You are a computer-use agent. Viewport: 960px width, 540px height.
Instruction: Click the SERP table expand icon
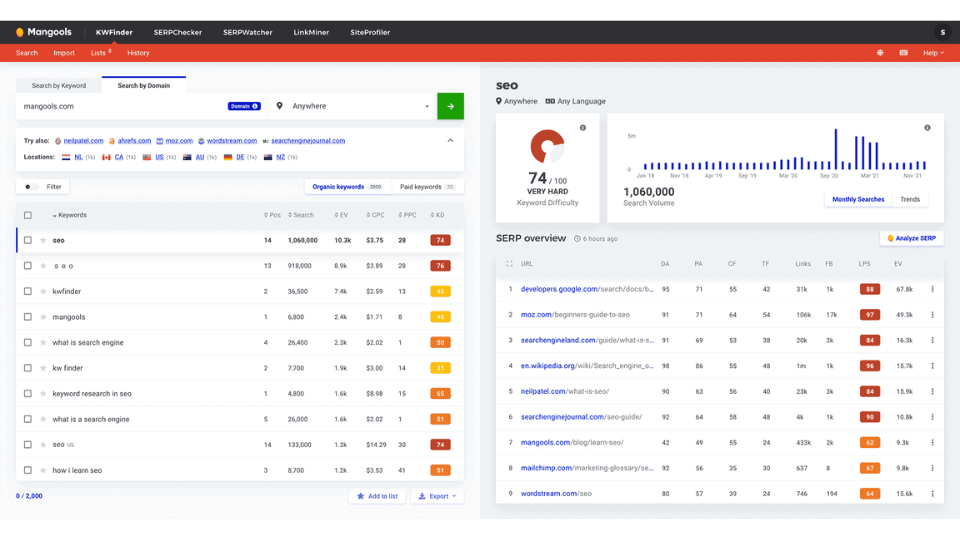click(509, 264)
